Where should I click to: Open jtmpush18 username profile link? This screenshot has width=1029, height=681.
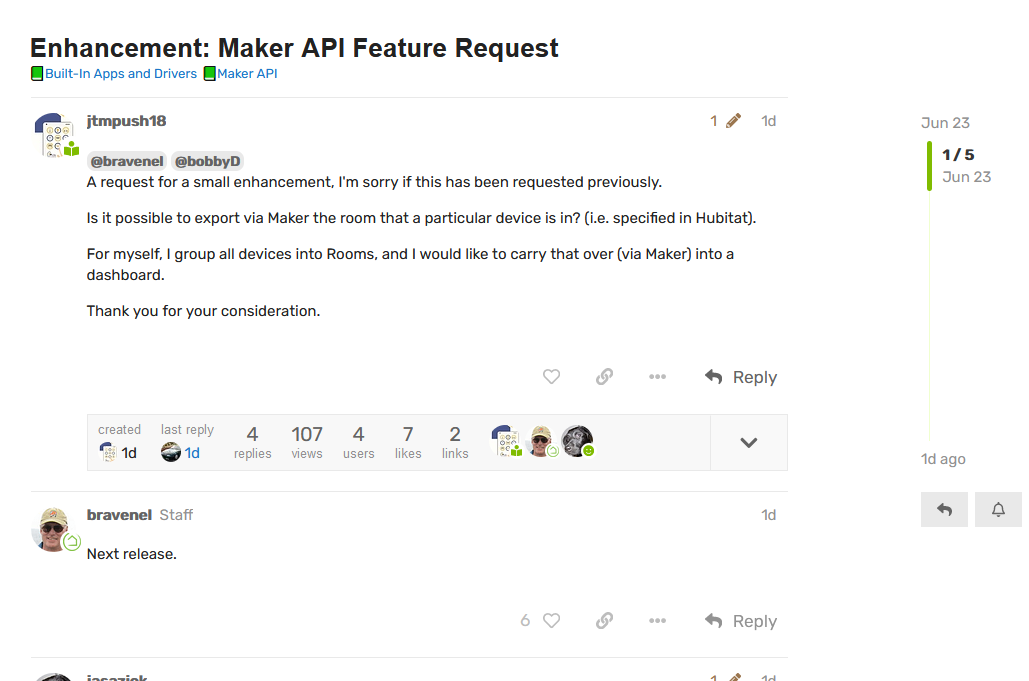[126, 121]
